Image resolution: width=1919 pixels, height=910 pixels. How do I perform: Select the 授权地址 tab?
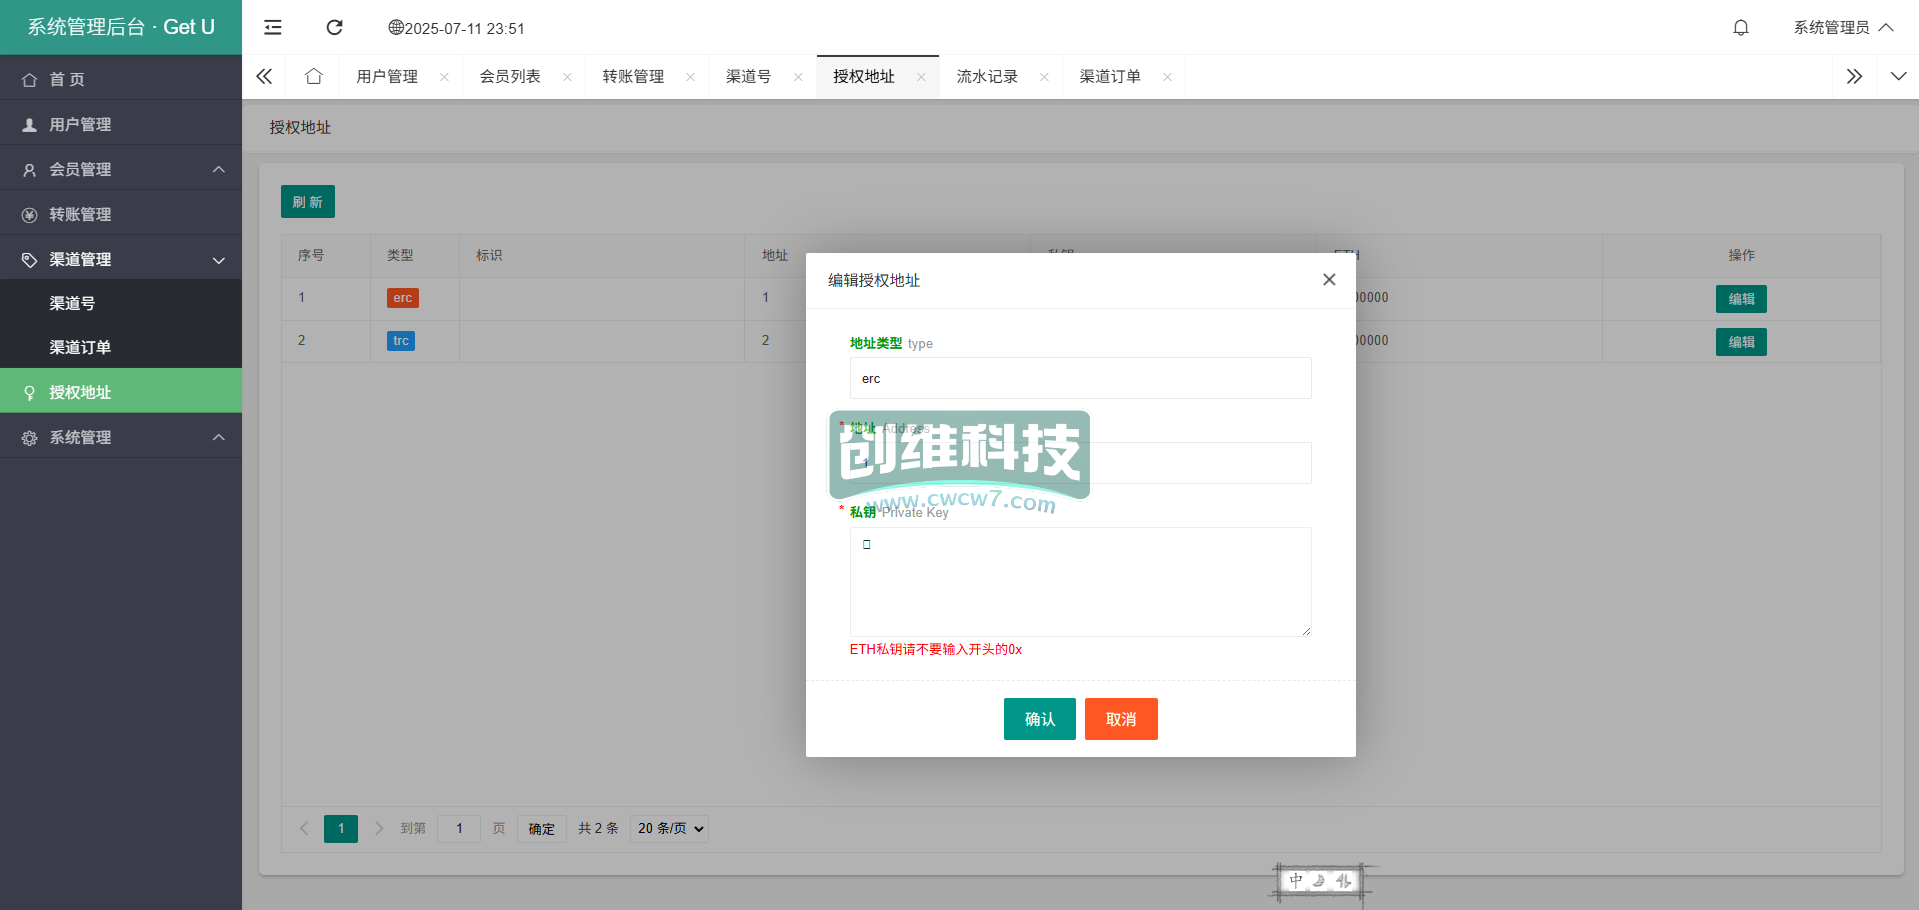(x=864, y=76)
